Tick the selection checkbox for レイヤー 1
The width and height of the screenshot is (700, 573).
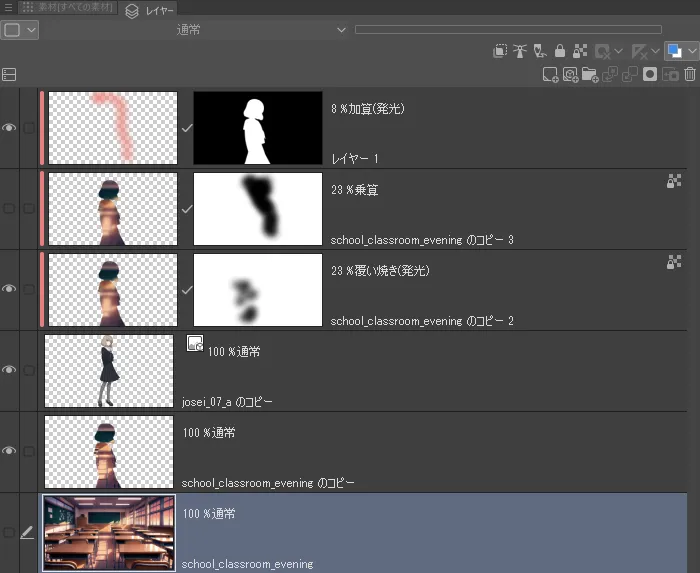click(29, 128)
